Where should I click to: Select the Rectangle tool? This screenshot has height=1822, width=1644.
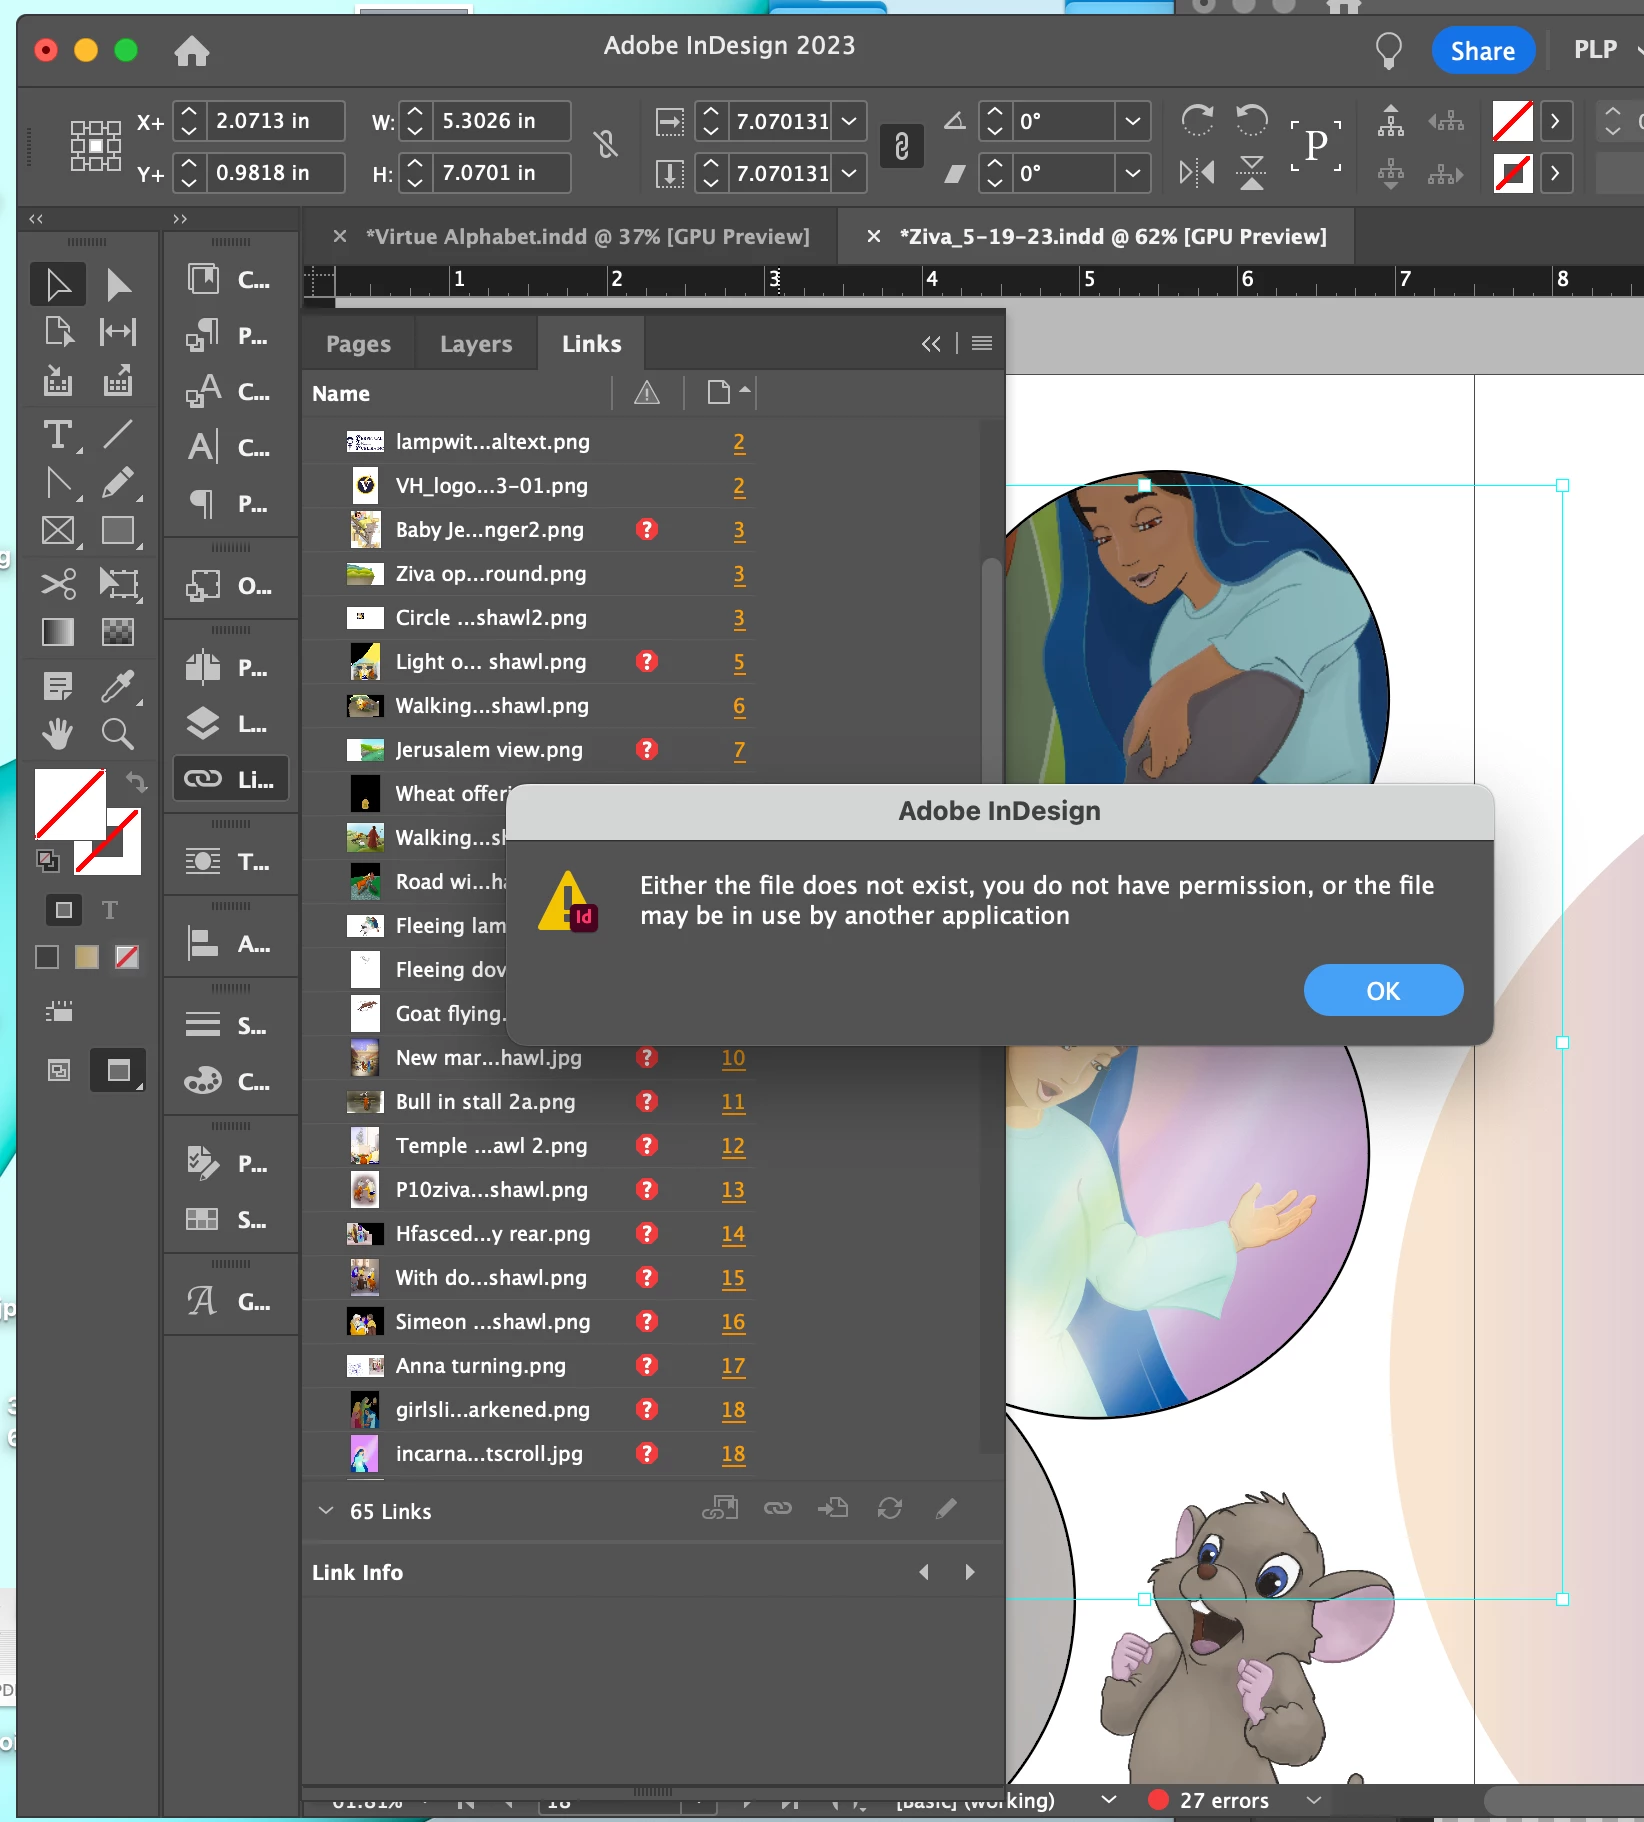118,530
